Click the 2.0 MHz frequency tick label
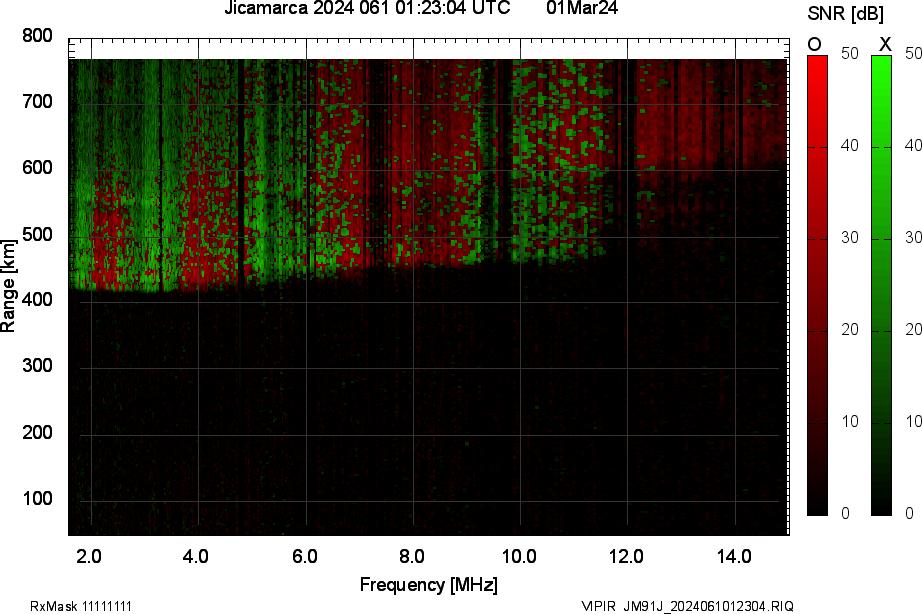 click(90, 556)
